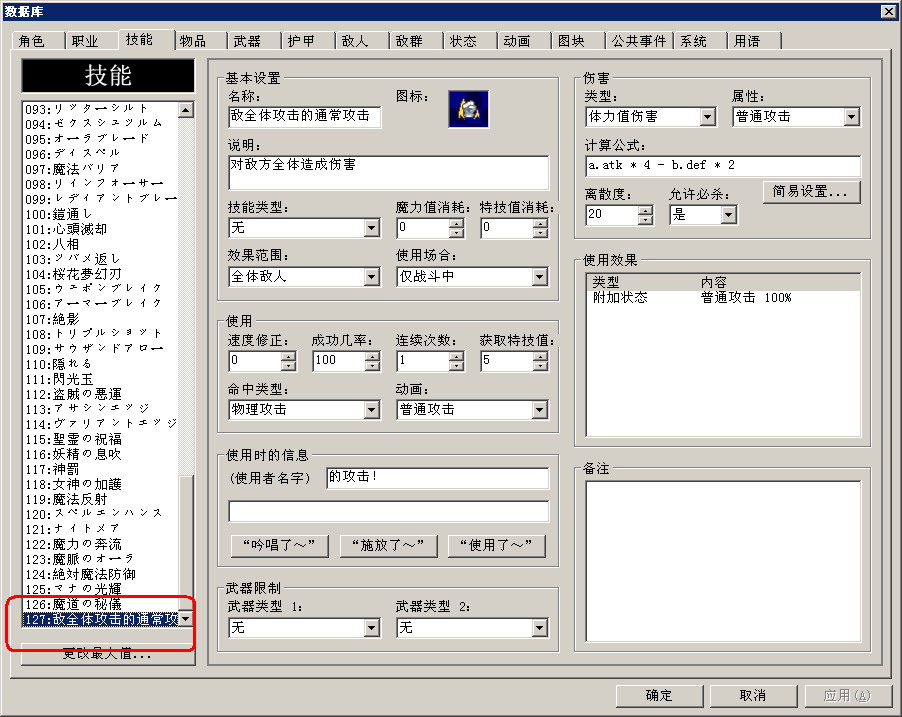This screenshot has width=902, height=717.
Task: Expand the 动画 dropdown
Action: tap(539, 410)
